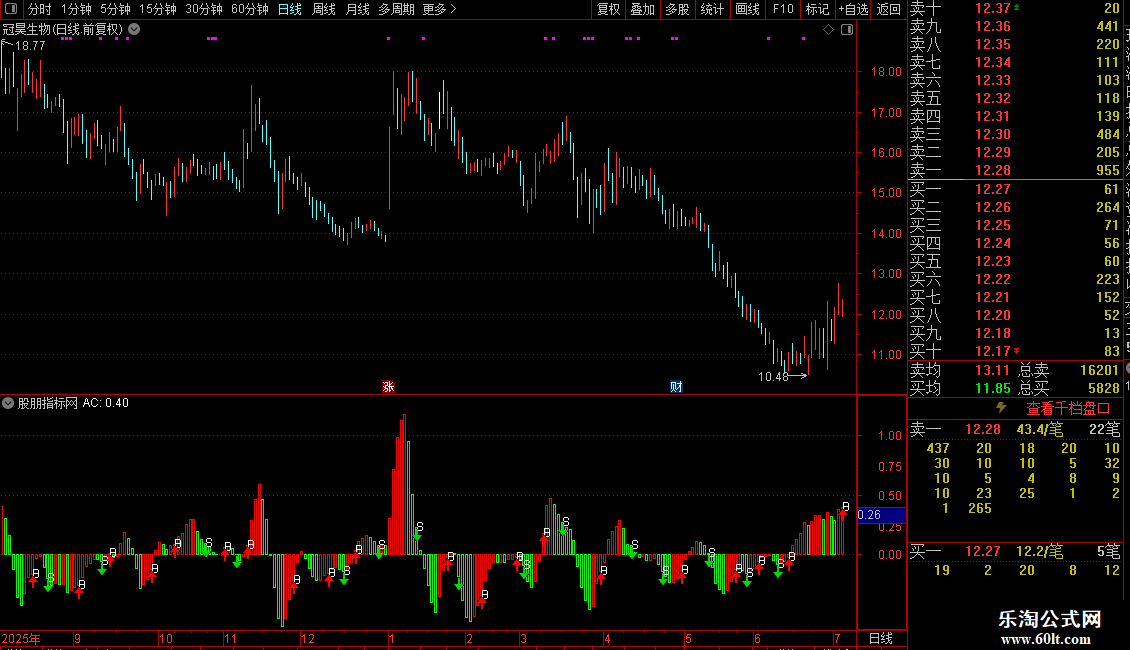
Task: Open 股朋指标网 indicator dropdown arrow
Action: pos(8,403)
